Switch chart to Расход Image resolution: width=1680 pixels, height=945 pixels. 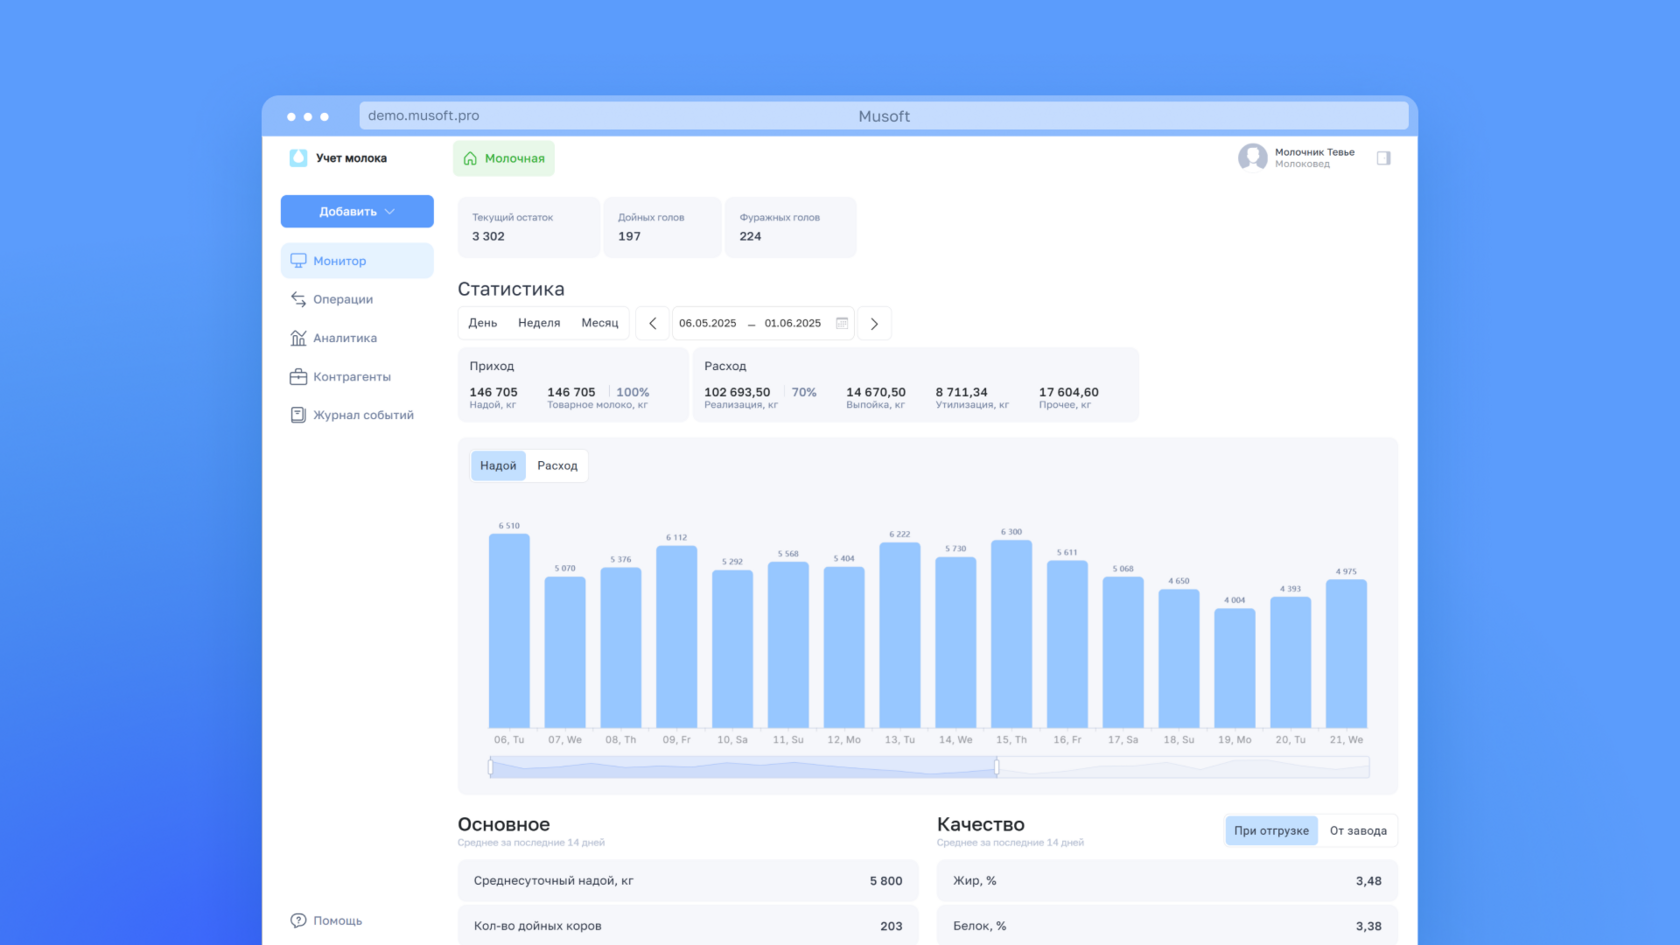click(x=557, y=466)
